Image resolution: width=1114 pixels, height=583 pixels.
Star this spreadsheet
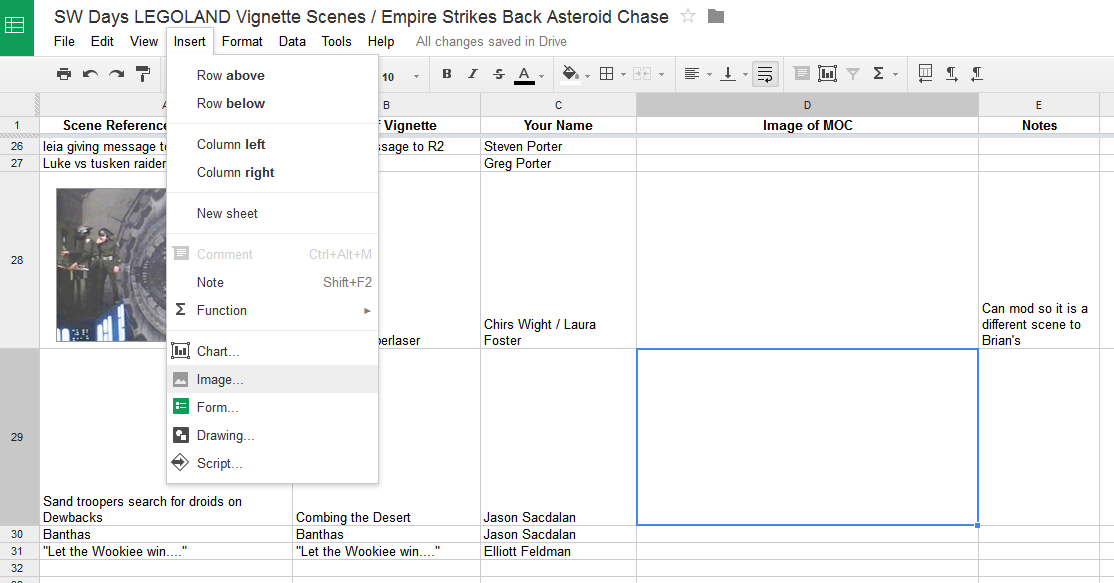688,16
